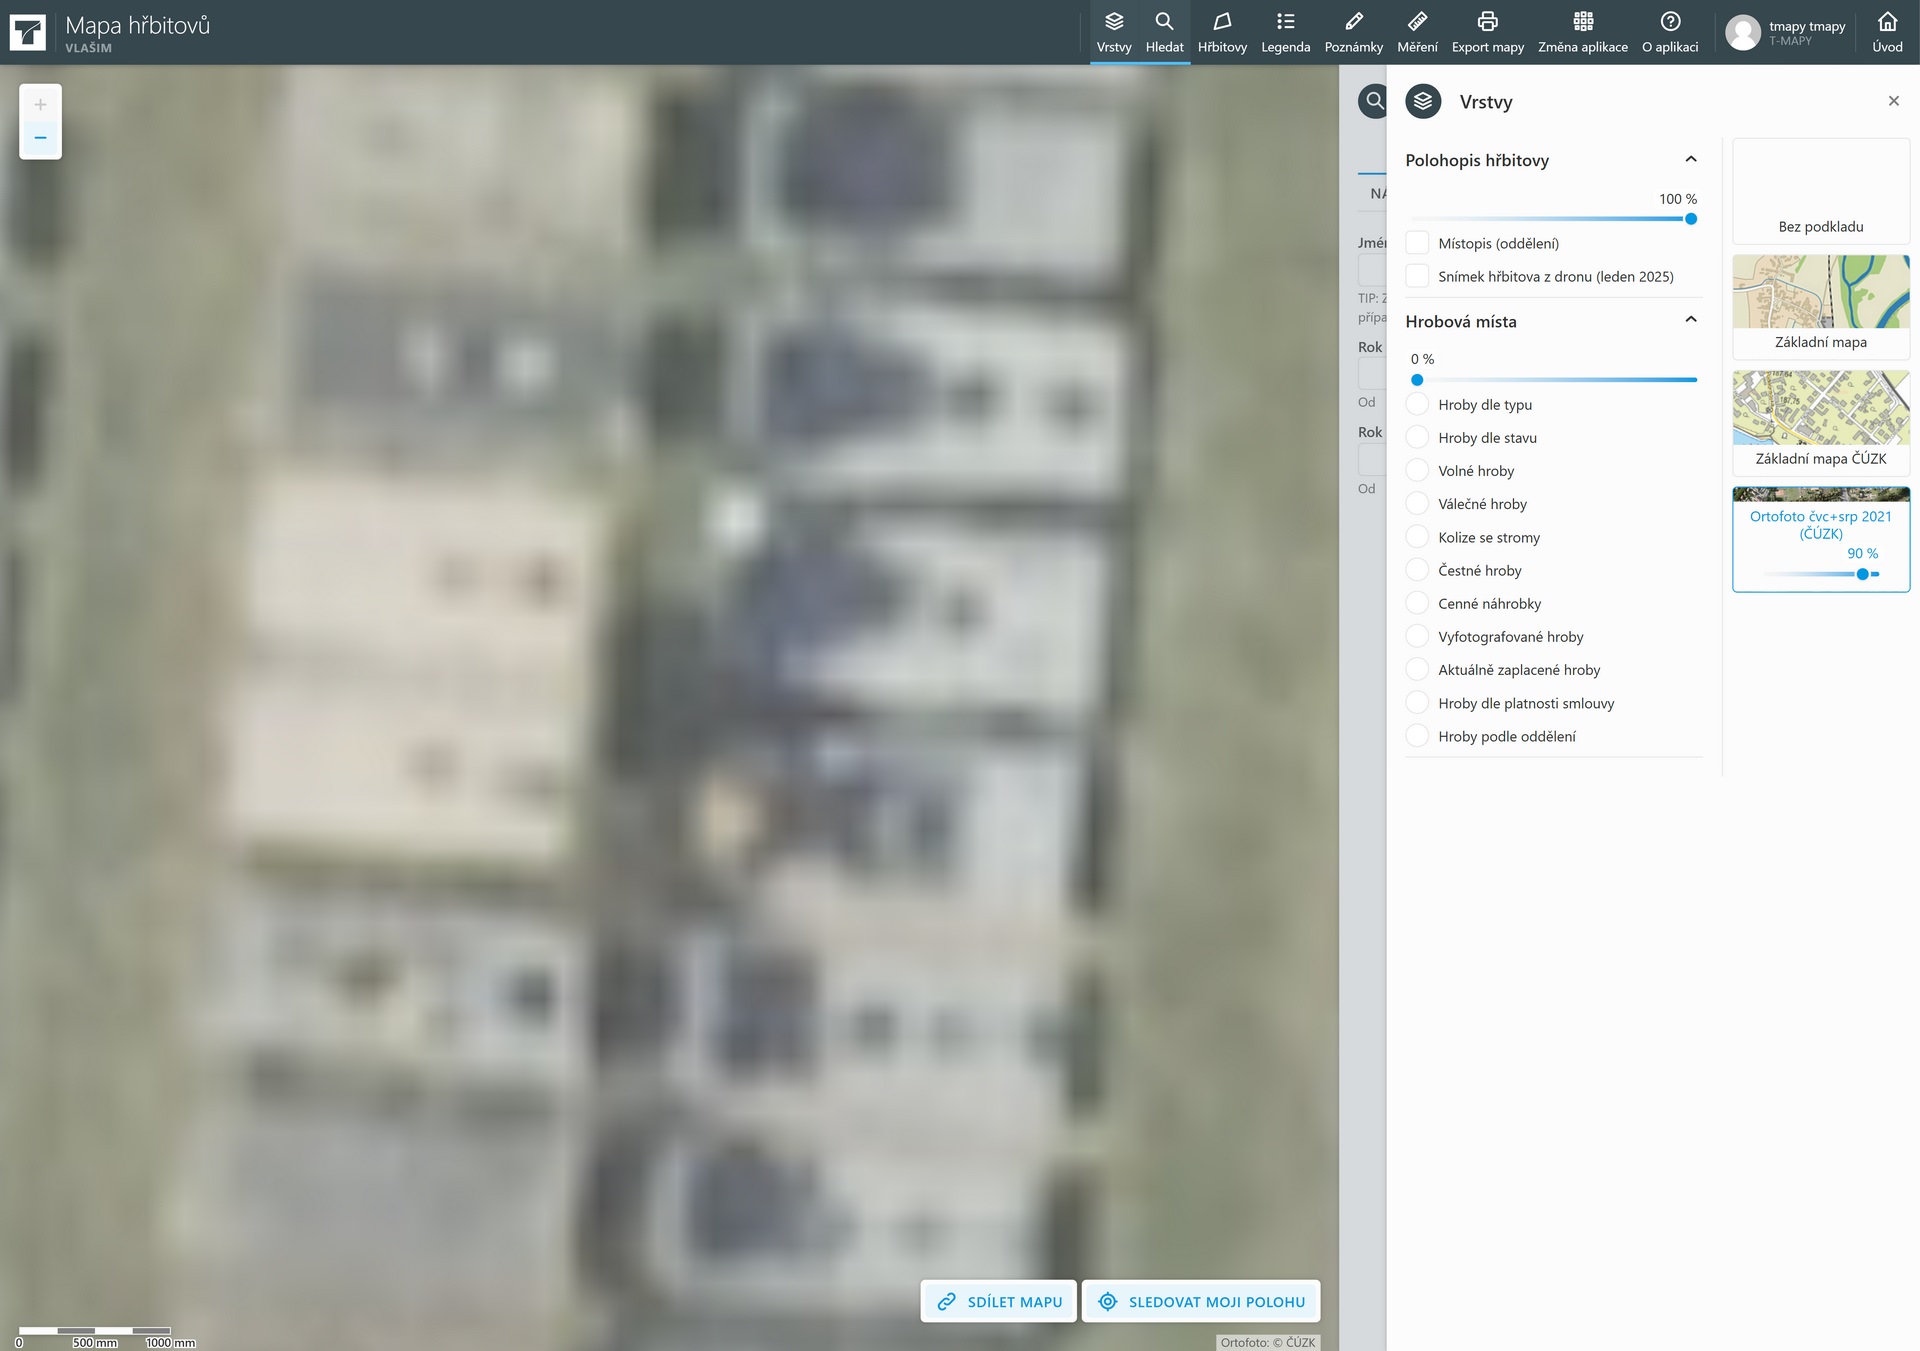Select Kolize se stromy option

coord(1417,537)
